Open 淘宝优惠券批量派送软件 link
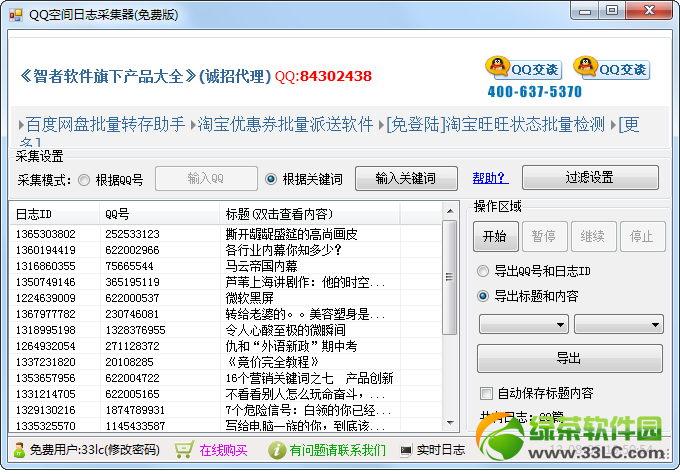This screenshot has height=474, width=680. point(285,124)
